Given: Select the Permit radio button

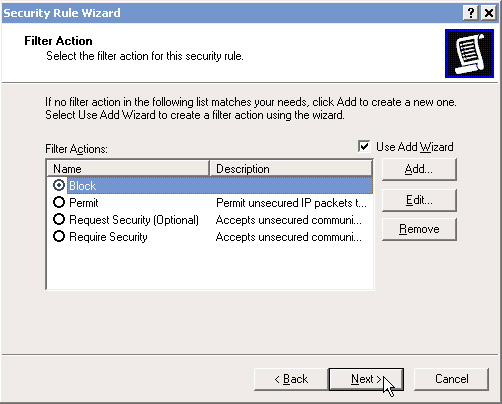Looking at the screenshot, I should [59, 202].
